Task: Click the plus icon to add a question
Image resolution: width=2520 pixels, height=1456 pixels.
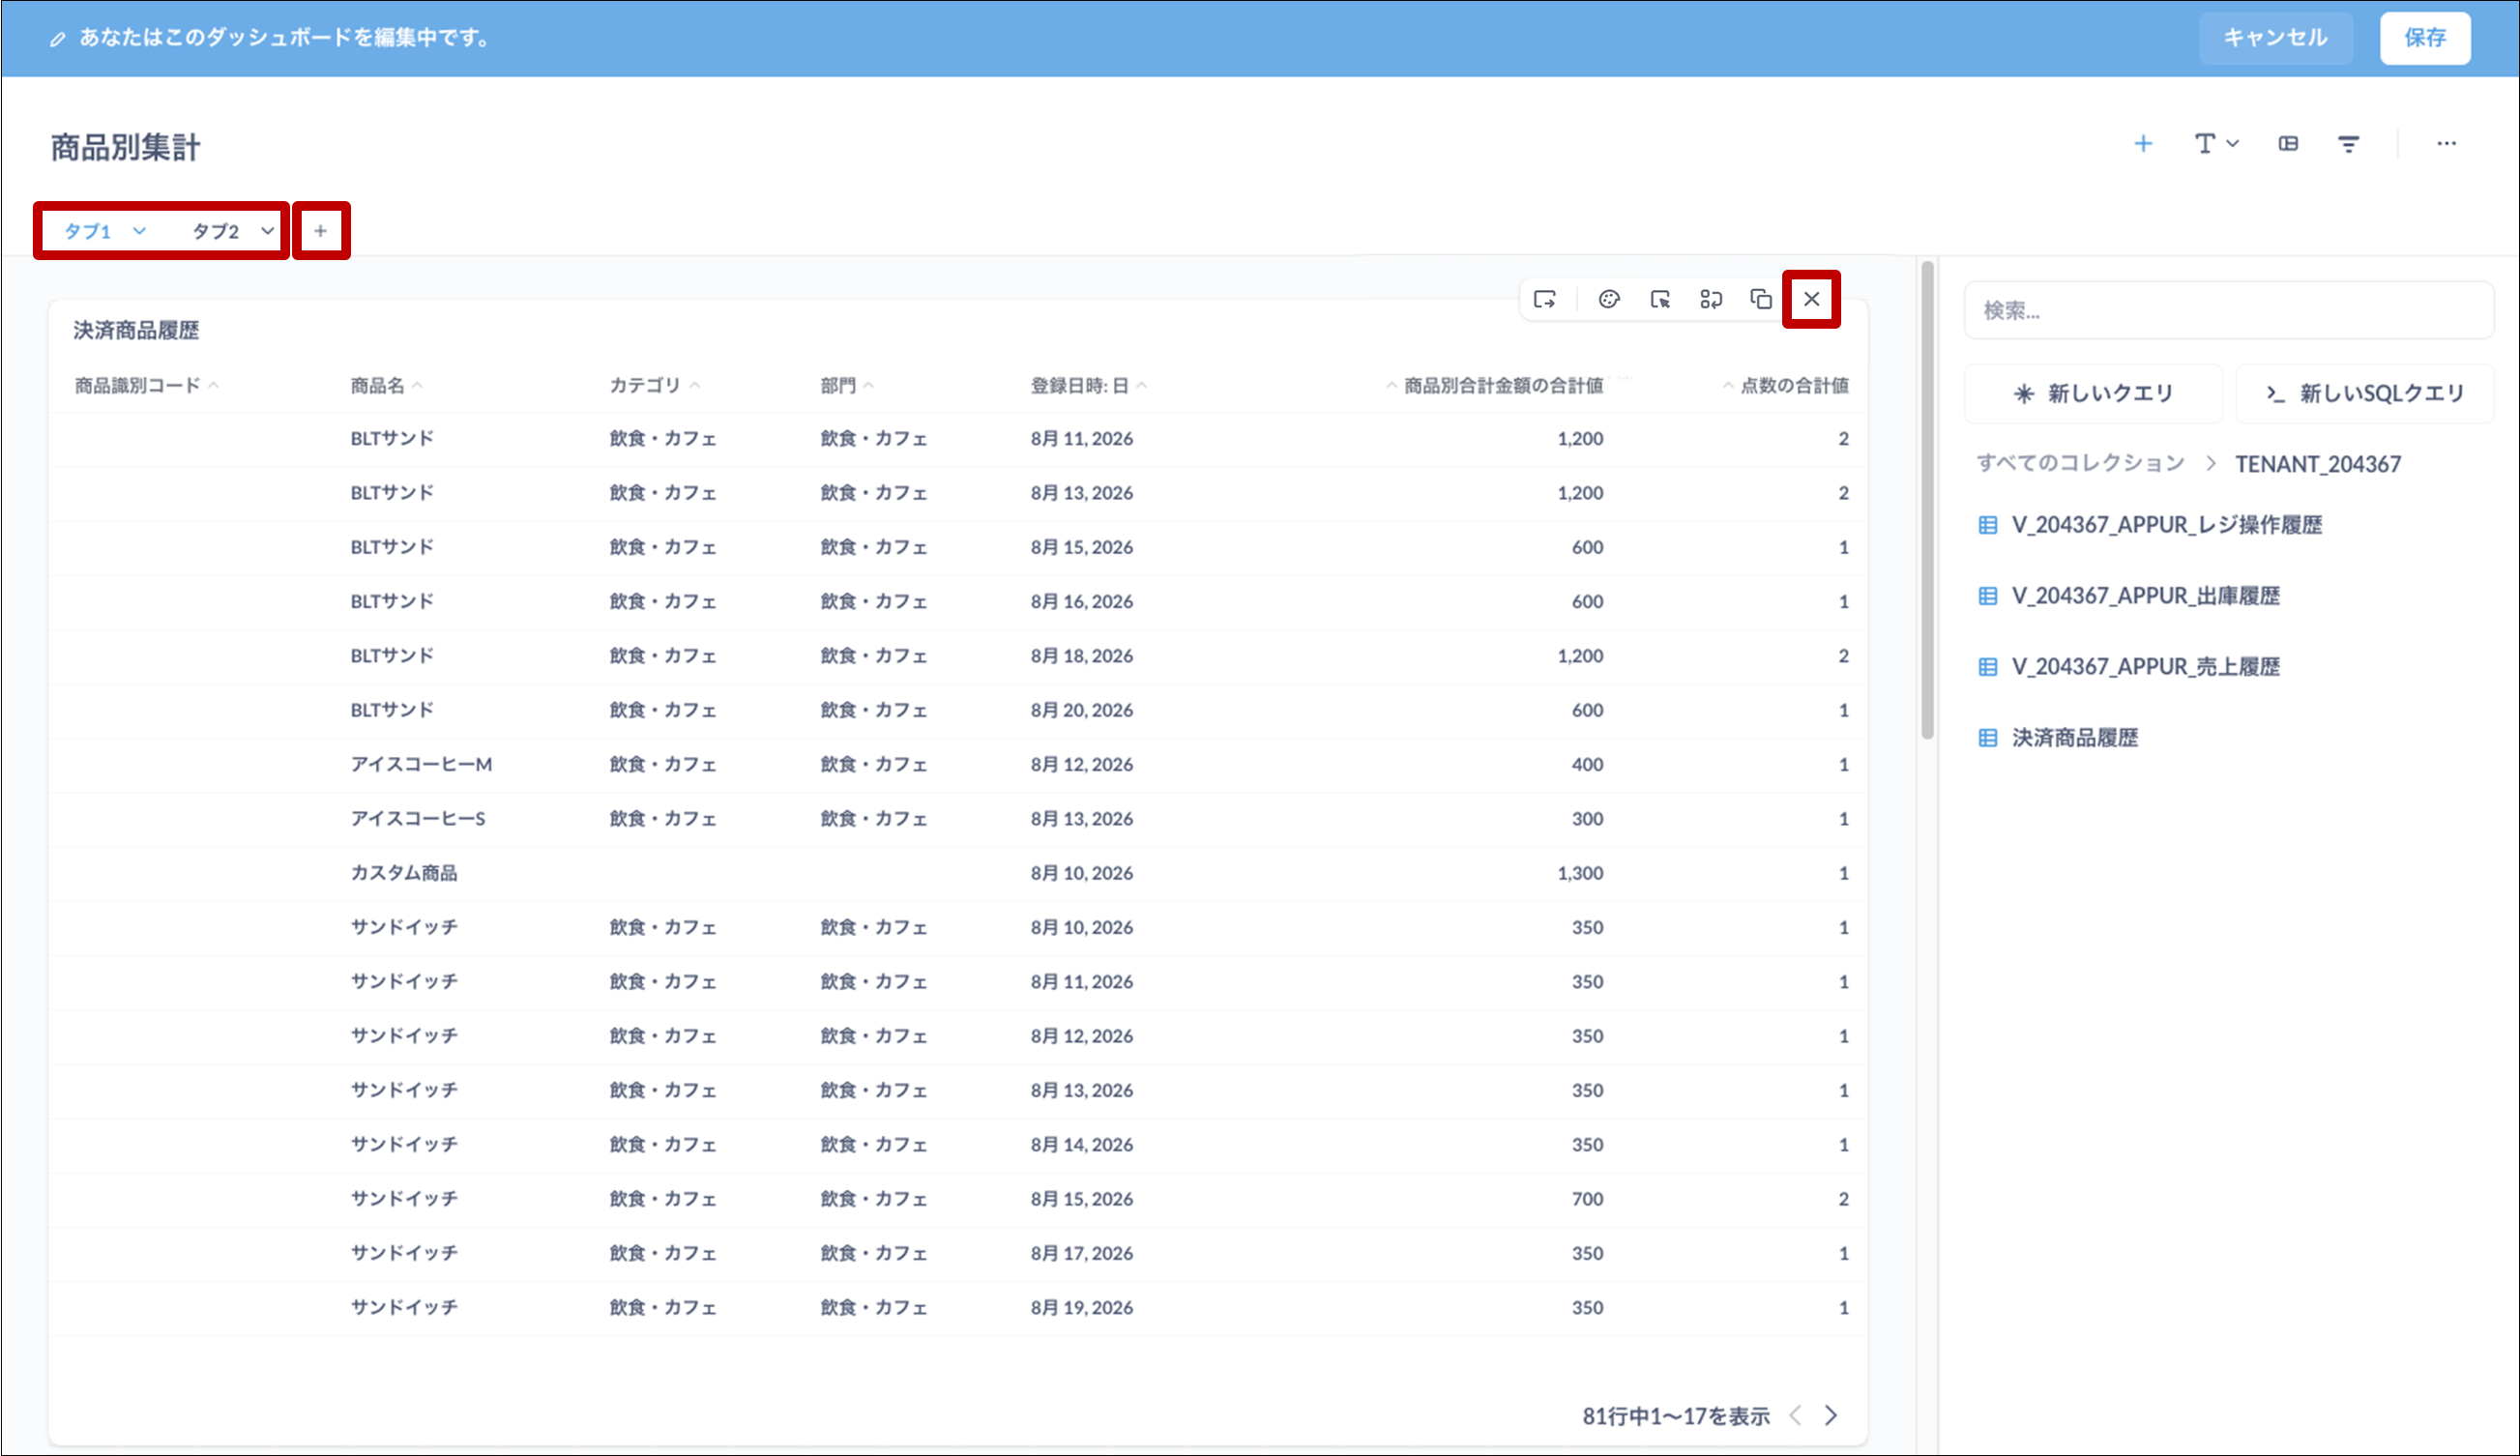Action: (x=2143, y=144)
